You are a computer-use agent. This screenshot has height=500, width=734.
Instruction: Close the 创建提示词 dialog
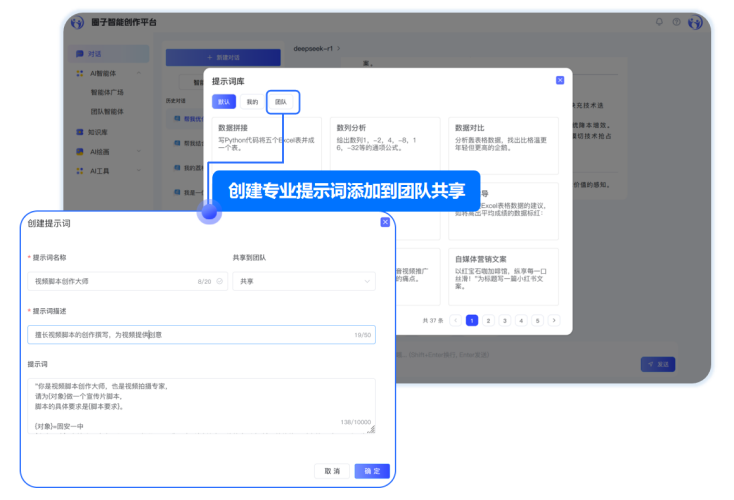click(x=385, y=222)
